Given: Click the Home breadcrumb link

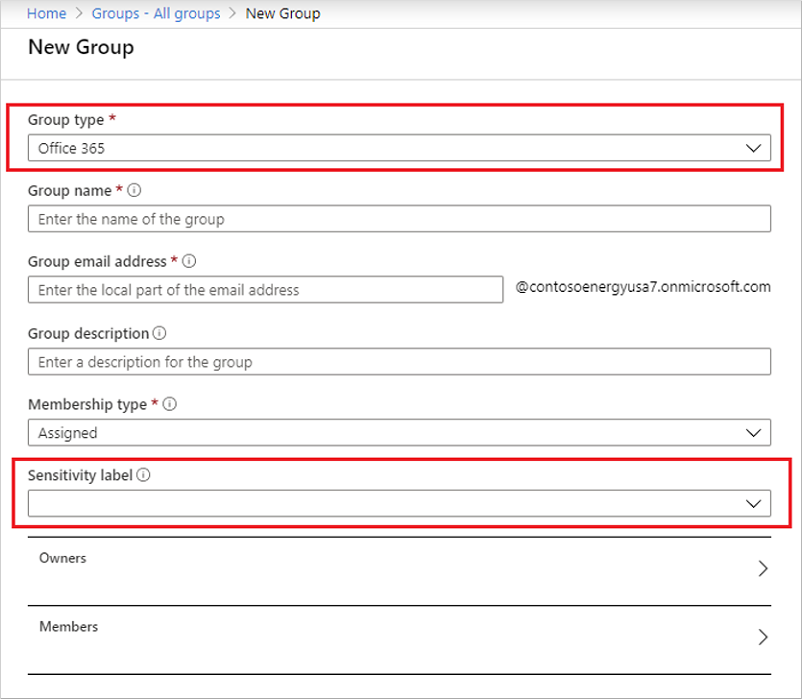Looking at the screenshot, I should 46,14.
